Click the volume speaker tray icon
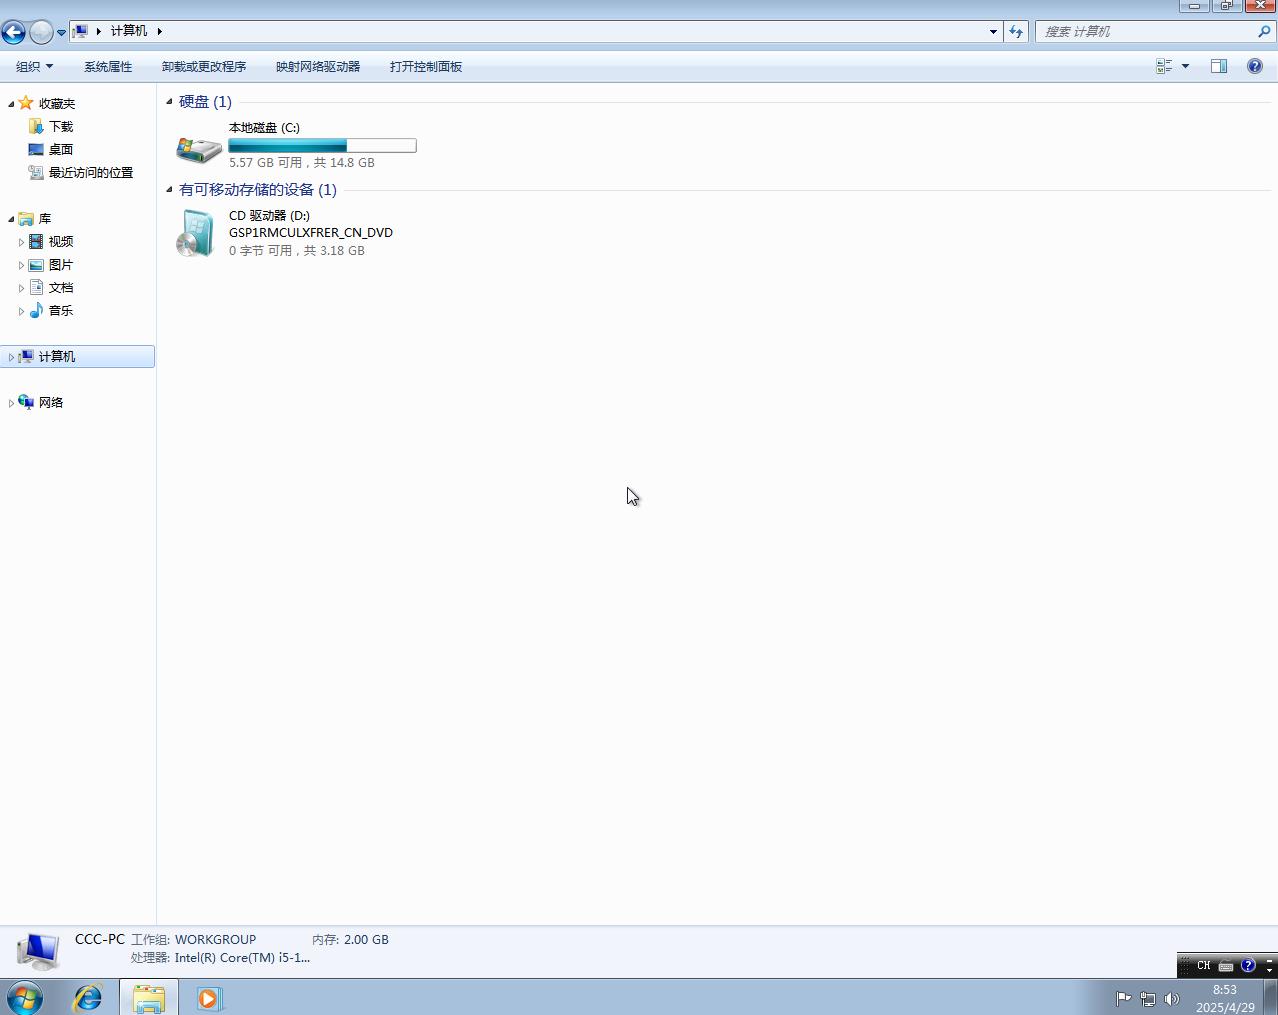This screenshot has width=1278, height=1015. tap(1172, 998)
